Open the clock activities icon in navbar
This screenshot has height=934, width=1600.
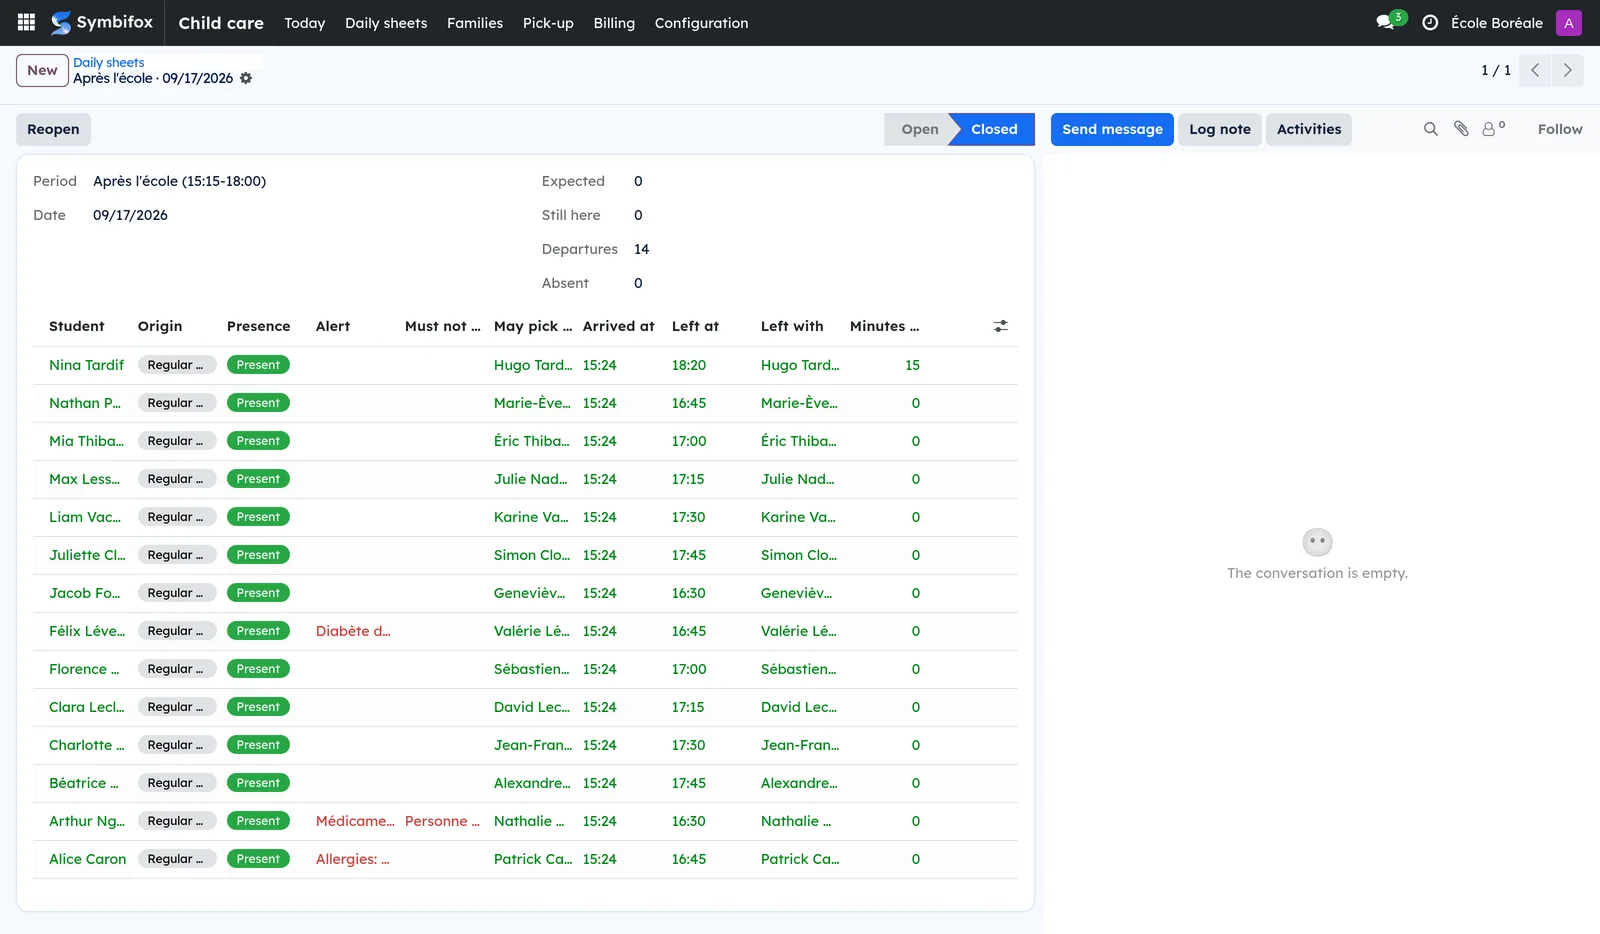1430,22
